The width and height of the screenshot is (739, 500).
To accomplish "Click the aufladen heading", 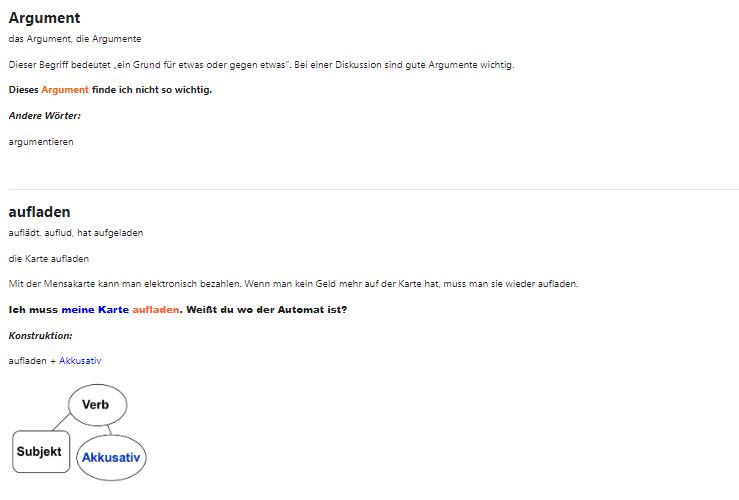I will [x=39, y=212].
